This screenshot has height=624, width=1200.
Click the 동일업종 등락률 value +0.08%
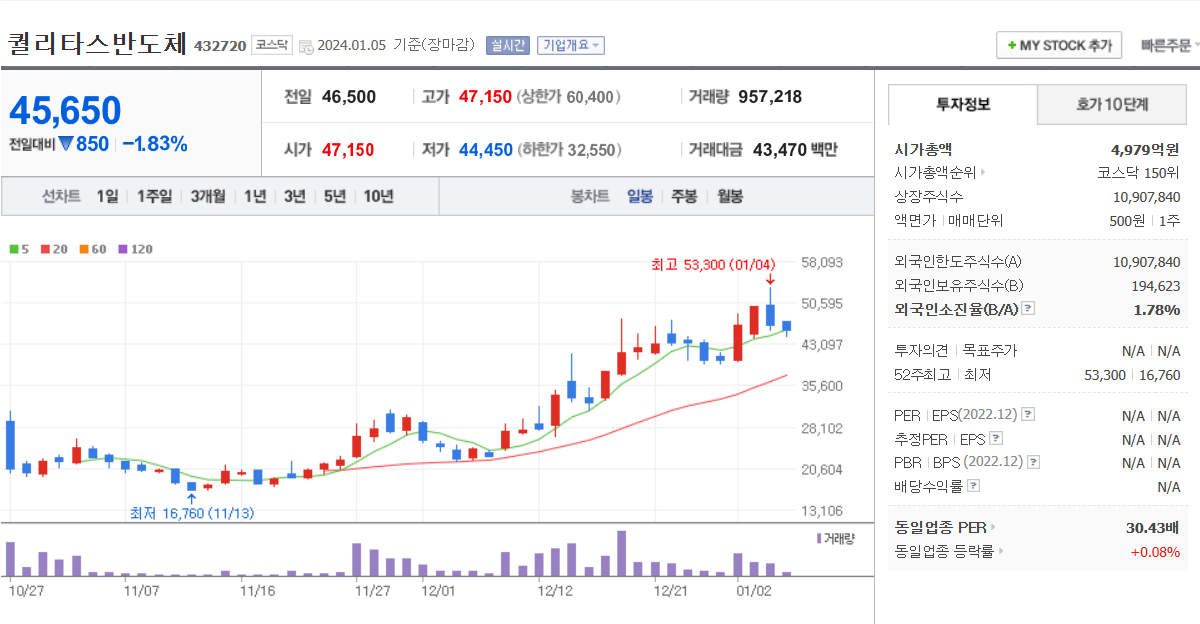pyautogui.click(x=1155, y=551)
